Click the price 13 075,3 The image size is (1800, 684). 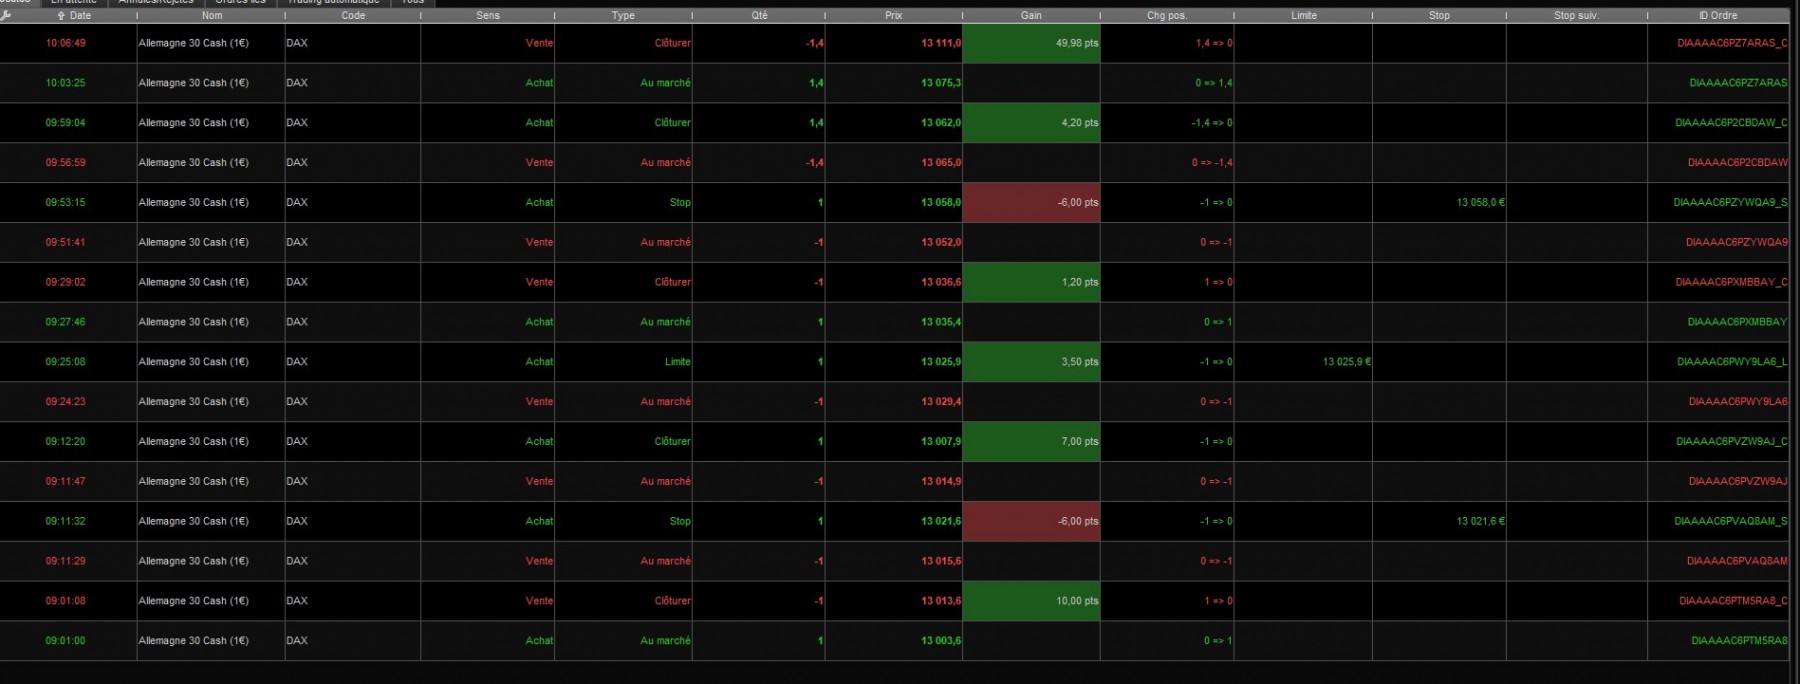pos(941,83)
